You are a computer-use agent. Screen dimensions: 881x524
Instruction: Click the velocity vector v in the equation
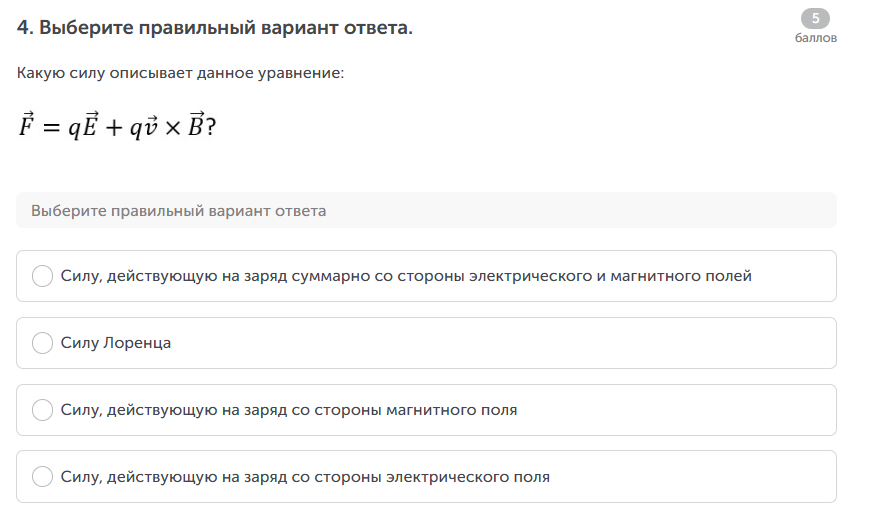point(152,128)
